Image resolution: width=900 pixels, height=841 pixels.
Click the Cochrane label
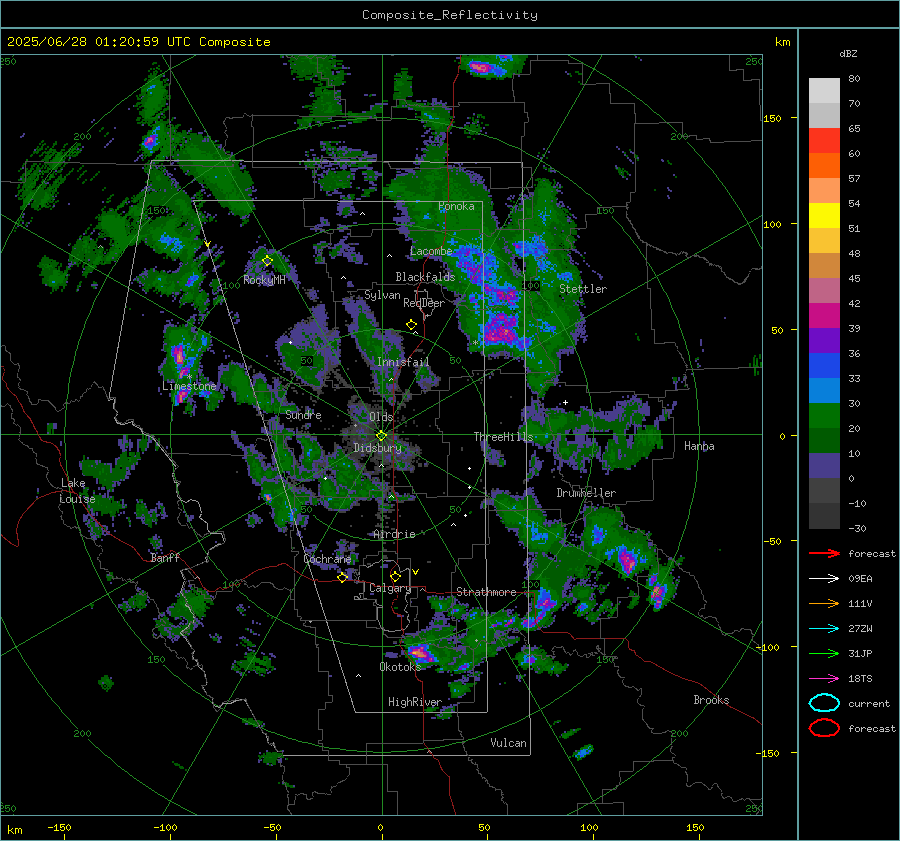click(327, 559)
